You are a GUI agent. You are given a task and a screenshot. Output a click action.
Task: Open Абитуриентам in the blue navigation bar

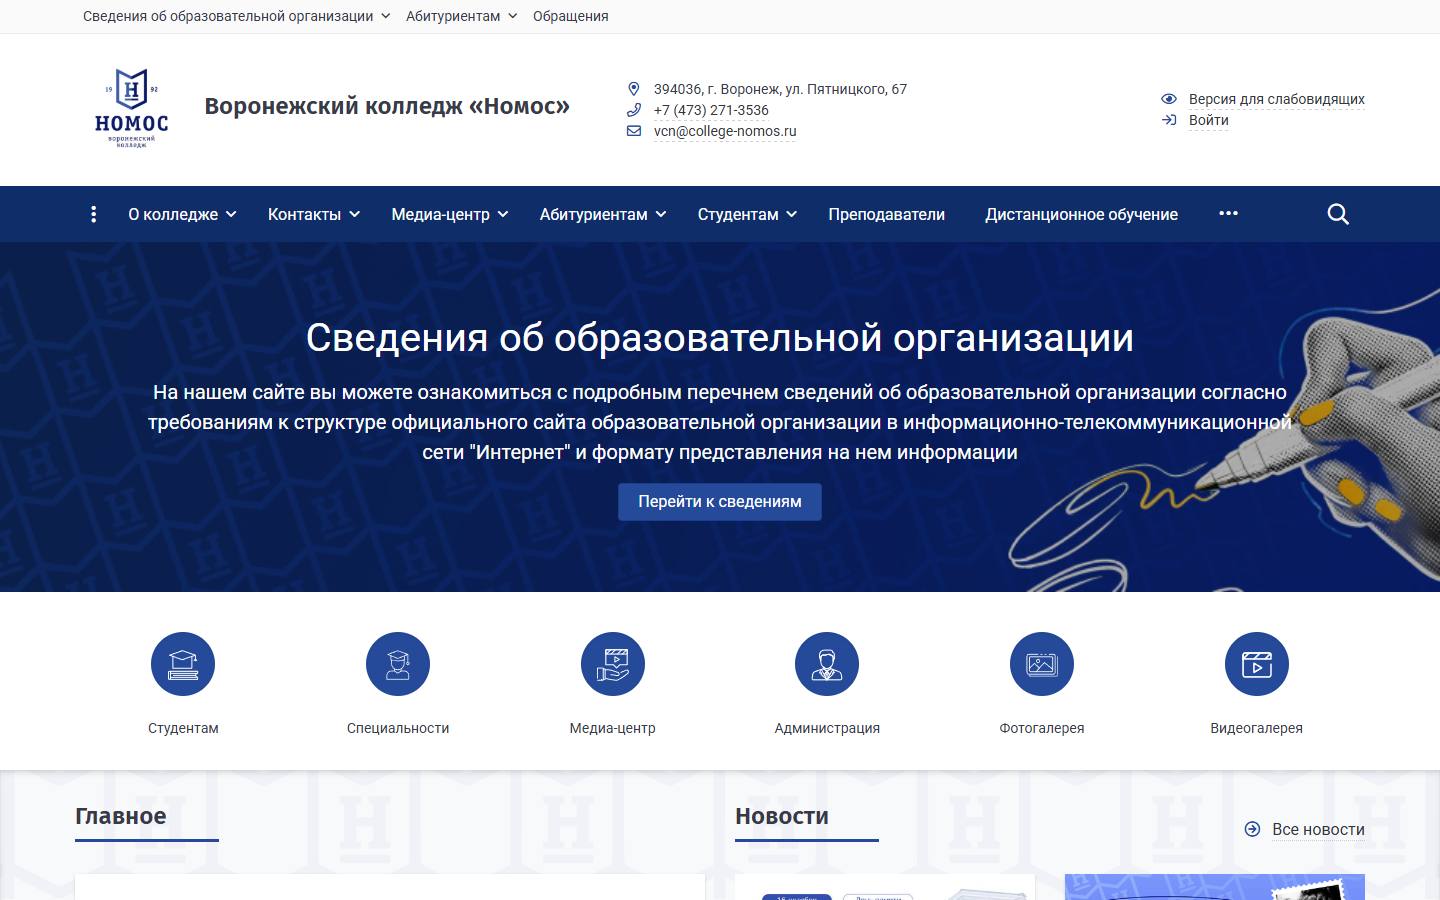[x=603, y=214]
